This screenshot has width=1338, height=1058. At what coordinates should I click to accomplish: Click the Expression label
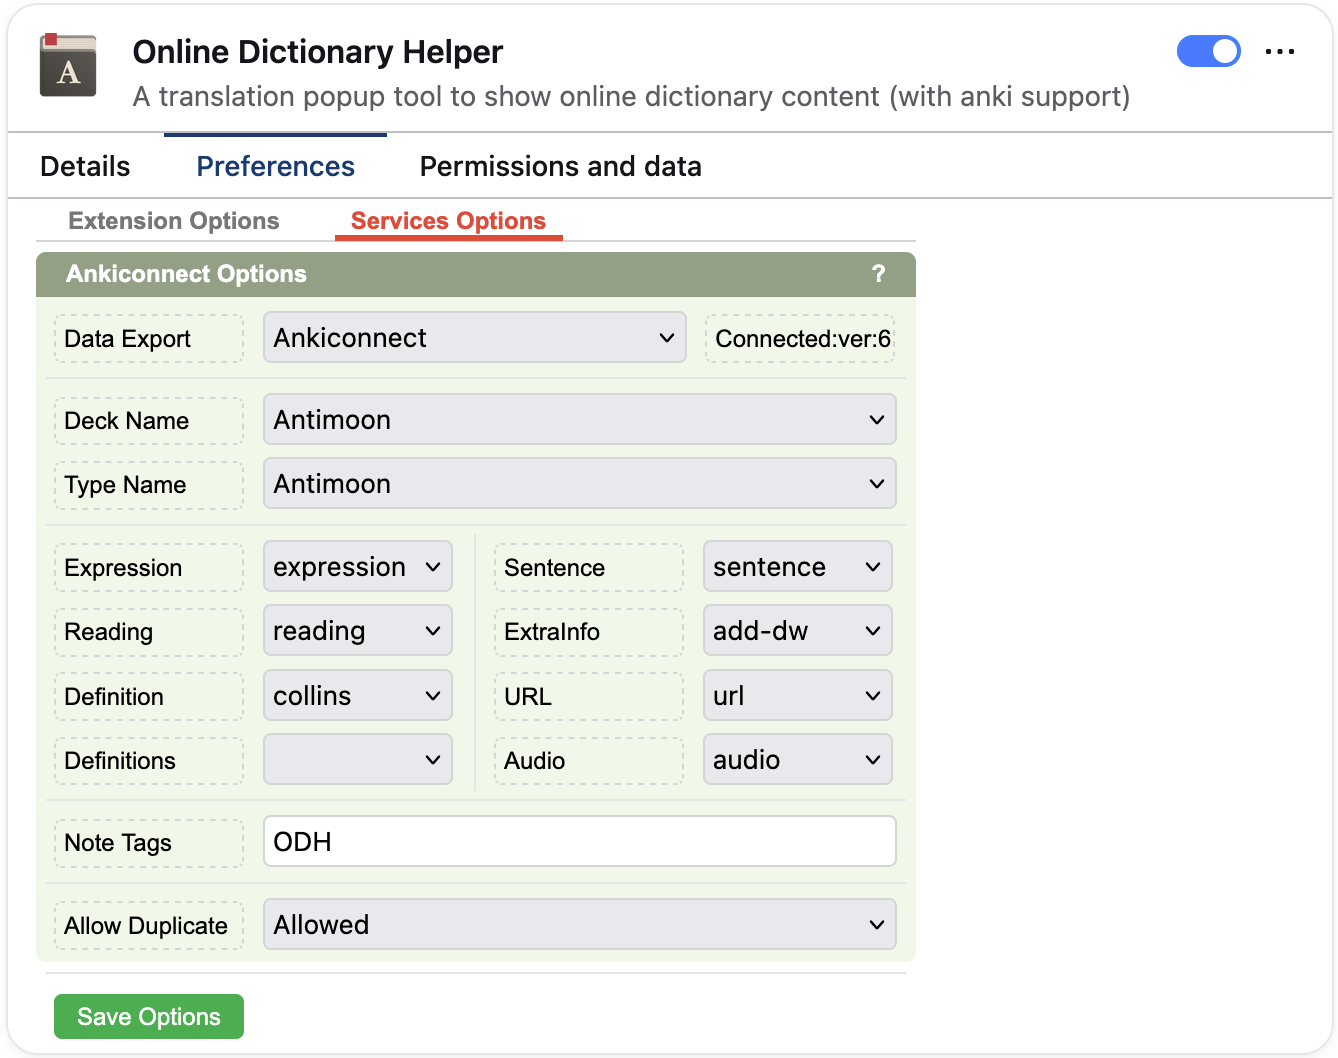pyautogui.click(x=149, y=568)
